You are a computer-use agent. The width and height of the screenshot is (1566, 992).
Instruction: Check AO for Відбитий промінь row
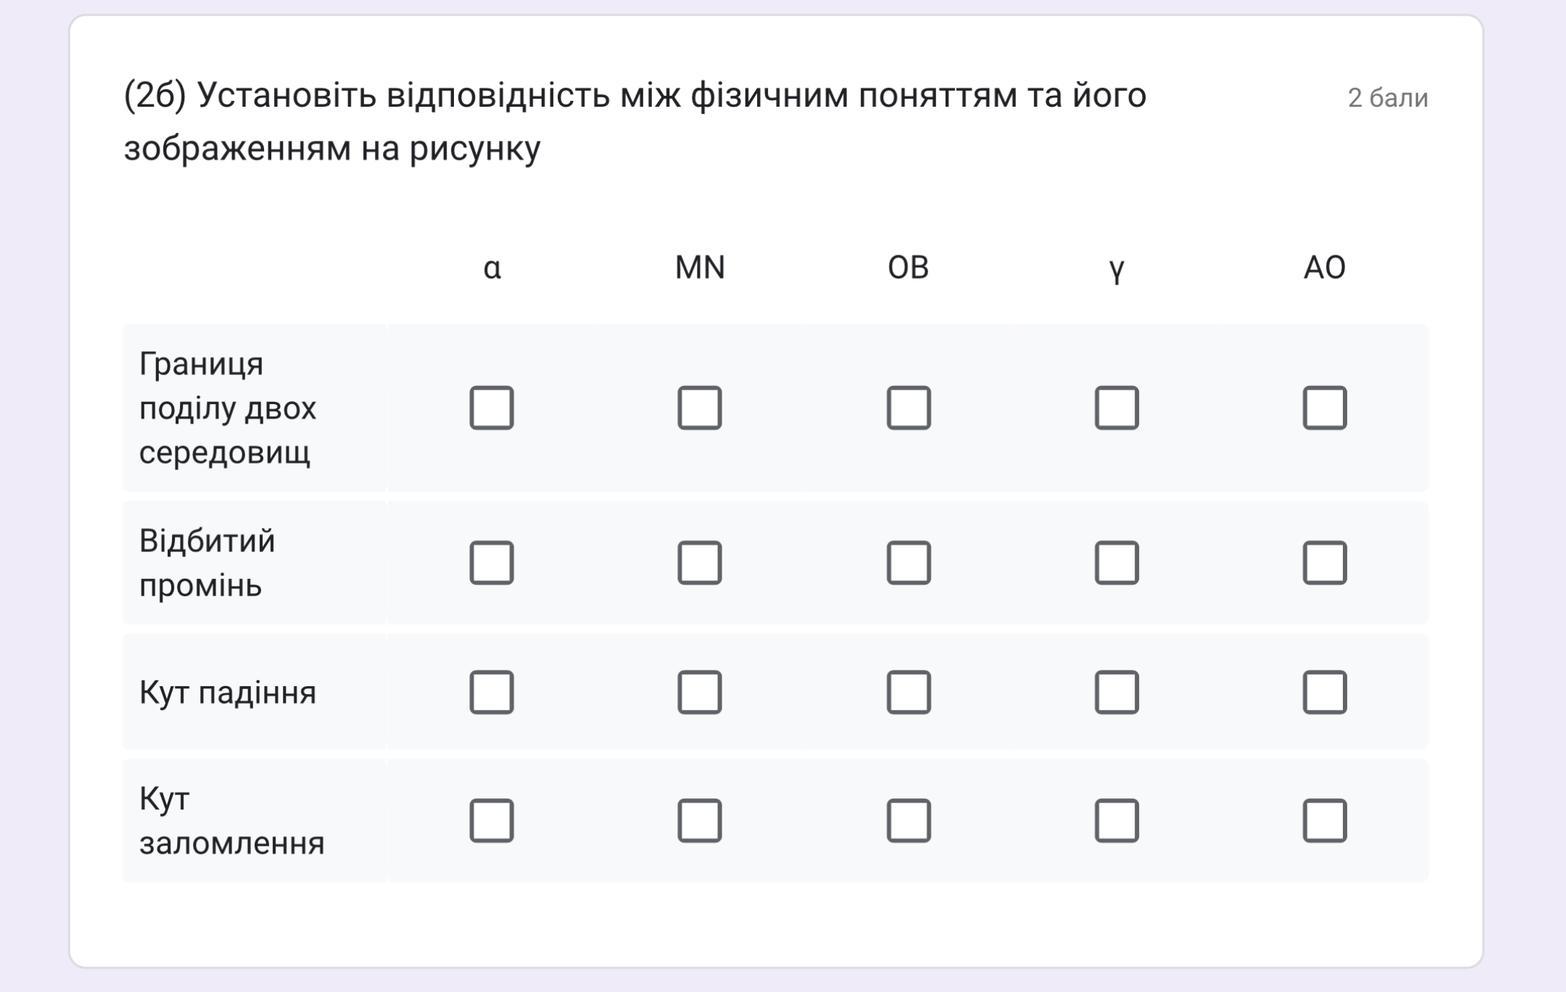click(x=1325, y=563)
